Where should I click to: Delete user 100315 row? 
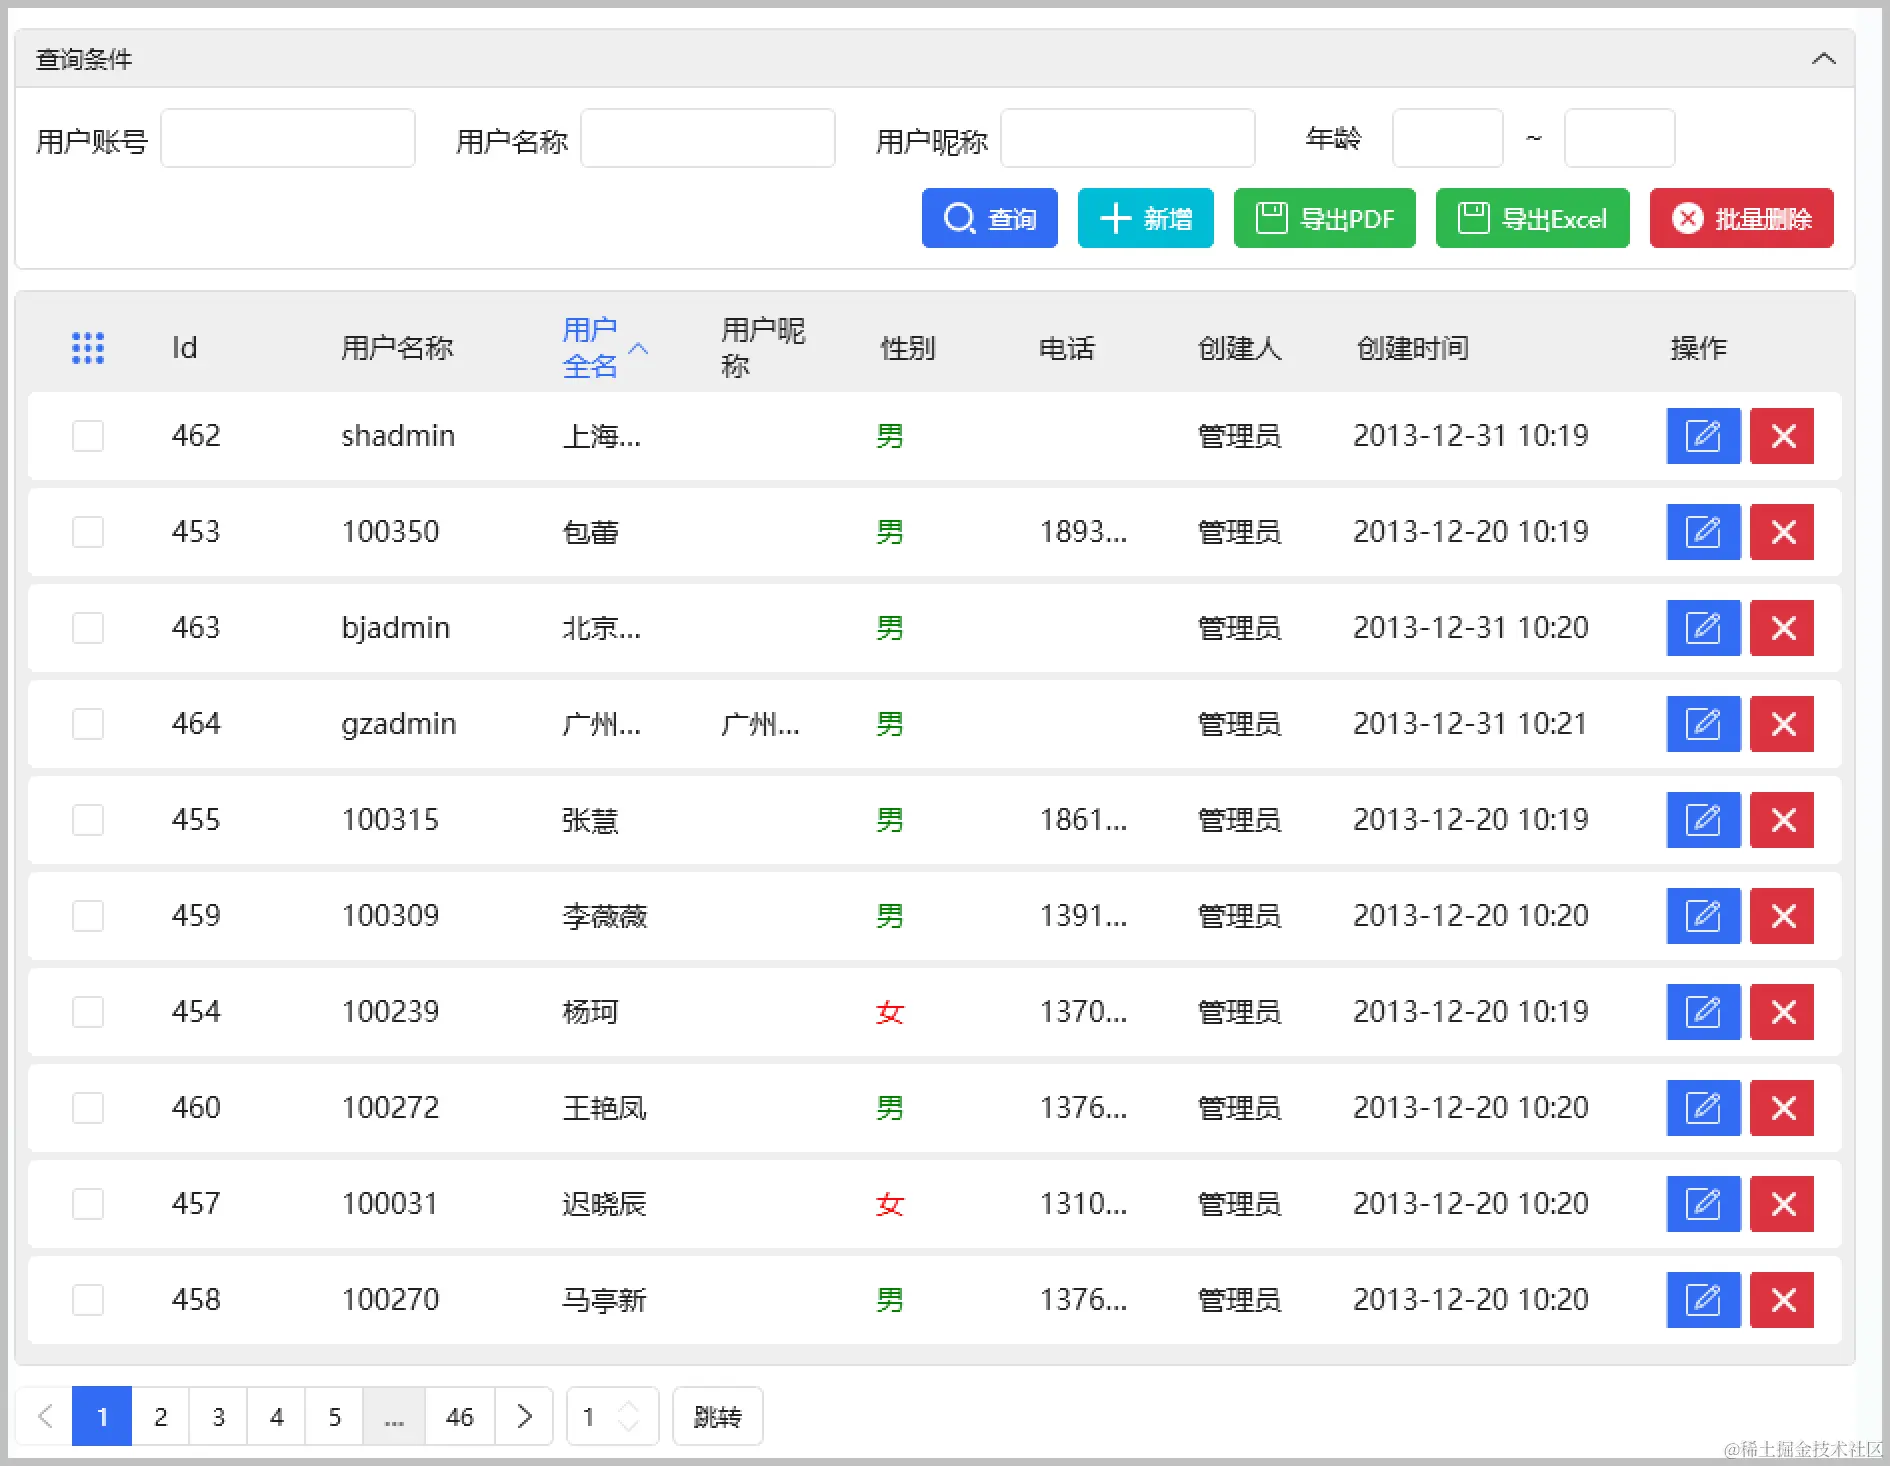1783,820
